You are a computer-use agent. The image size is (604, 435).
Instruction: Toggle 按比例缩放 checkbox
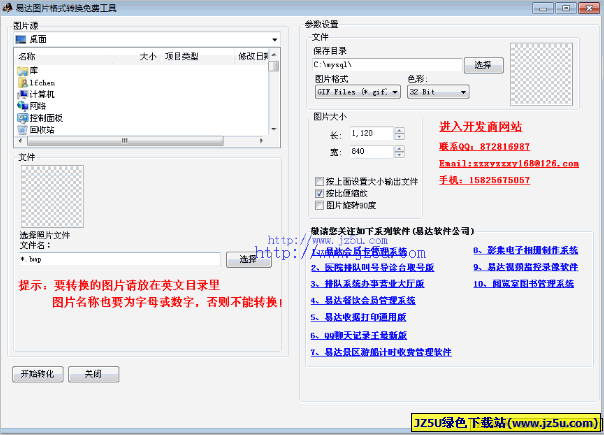coord(319,193)
